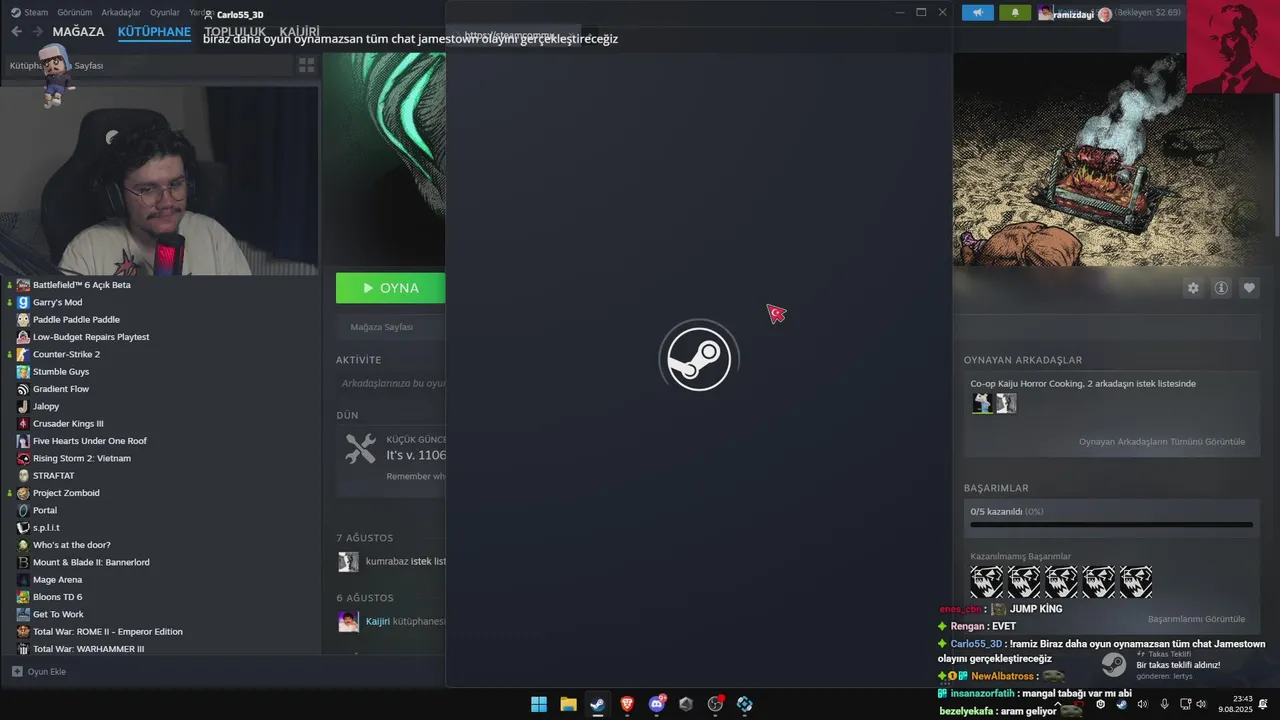
Task: Click the last locked achievement icon
Action: click(x=1136, y=582)
